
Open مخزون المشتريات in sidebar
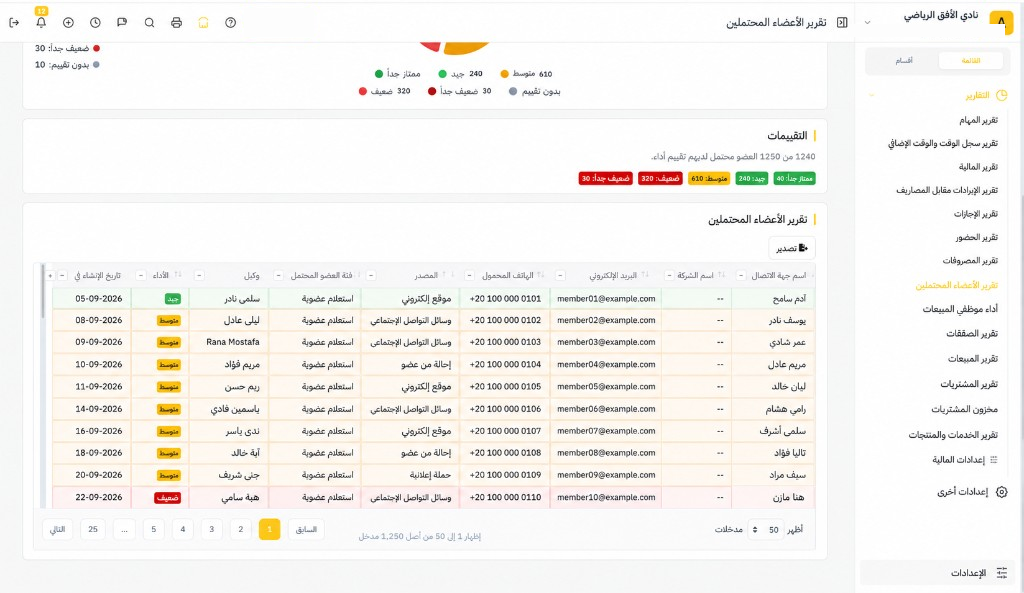[x=965, y=409]
